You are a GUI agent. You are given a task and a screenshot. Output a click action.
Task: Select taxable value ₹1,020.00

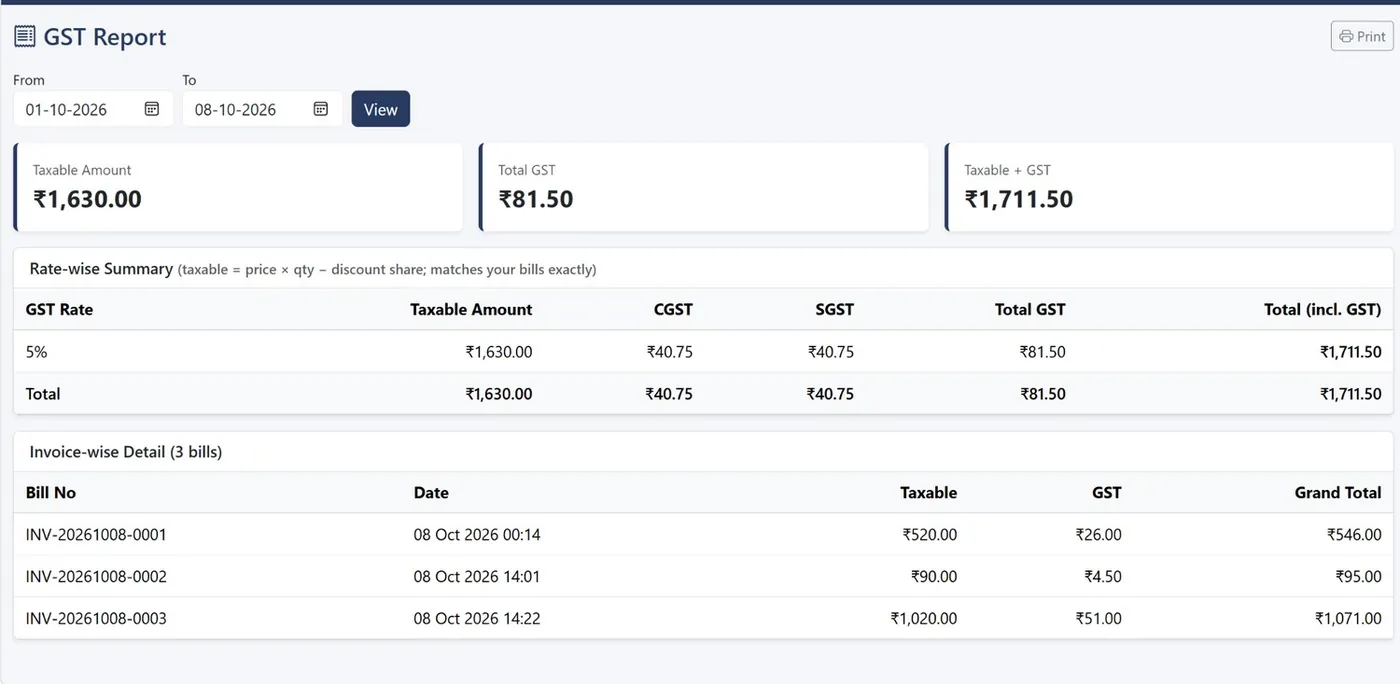coord(924,619)
